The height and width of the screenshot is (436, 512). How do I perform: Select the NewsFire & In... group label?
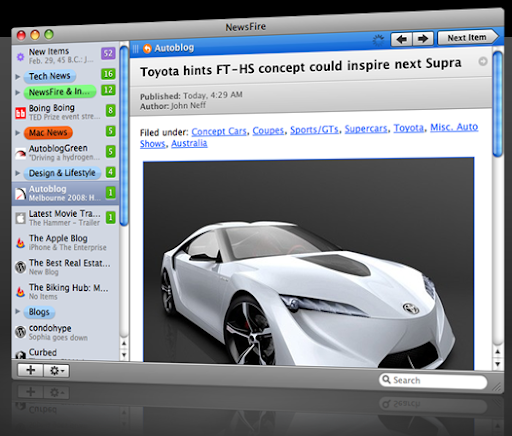pos(60,92)
